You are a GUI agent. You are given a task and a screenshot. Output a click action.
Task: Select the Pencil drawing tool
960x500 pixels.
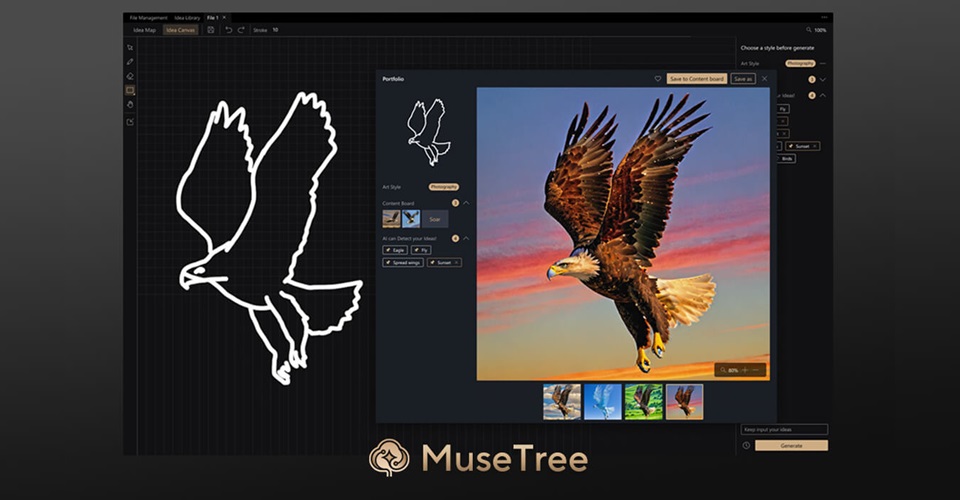point(130,61)
